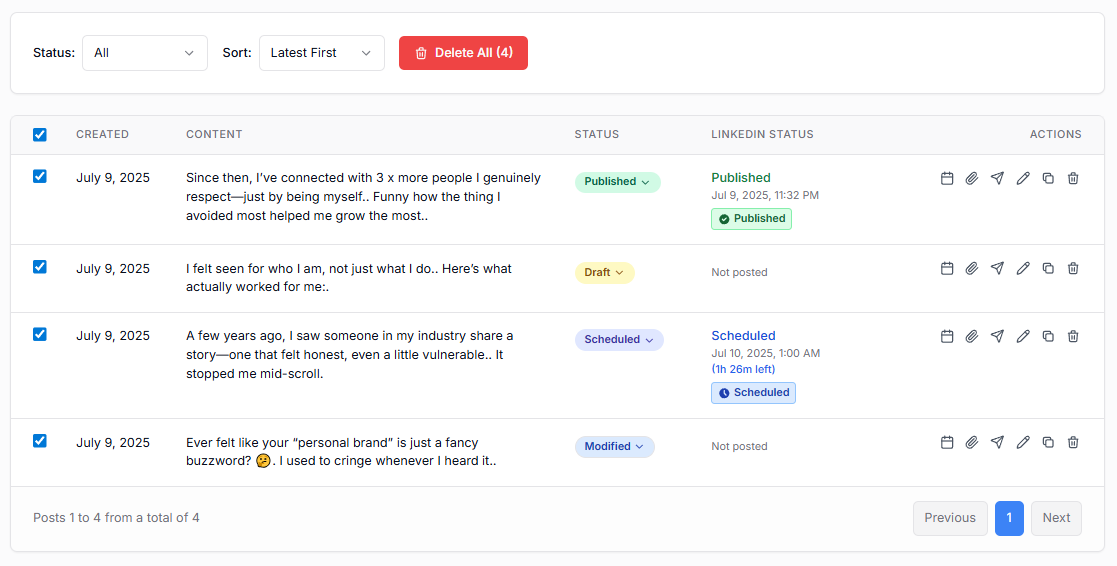Edit the Modified post with pencil icon

tap(1023, 443)
